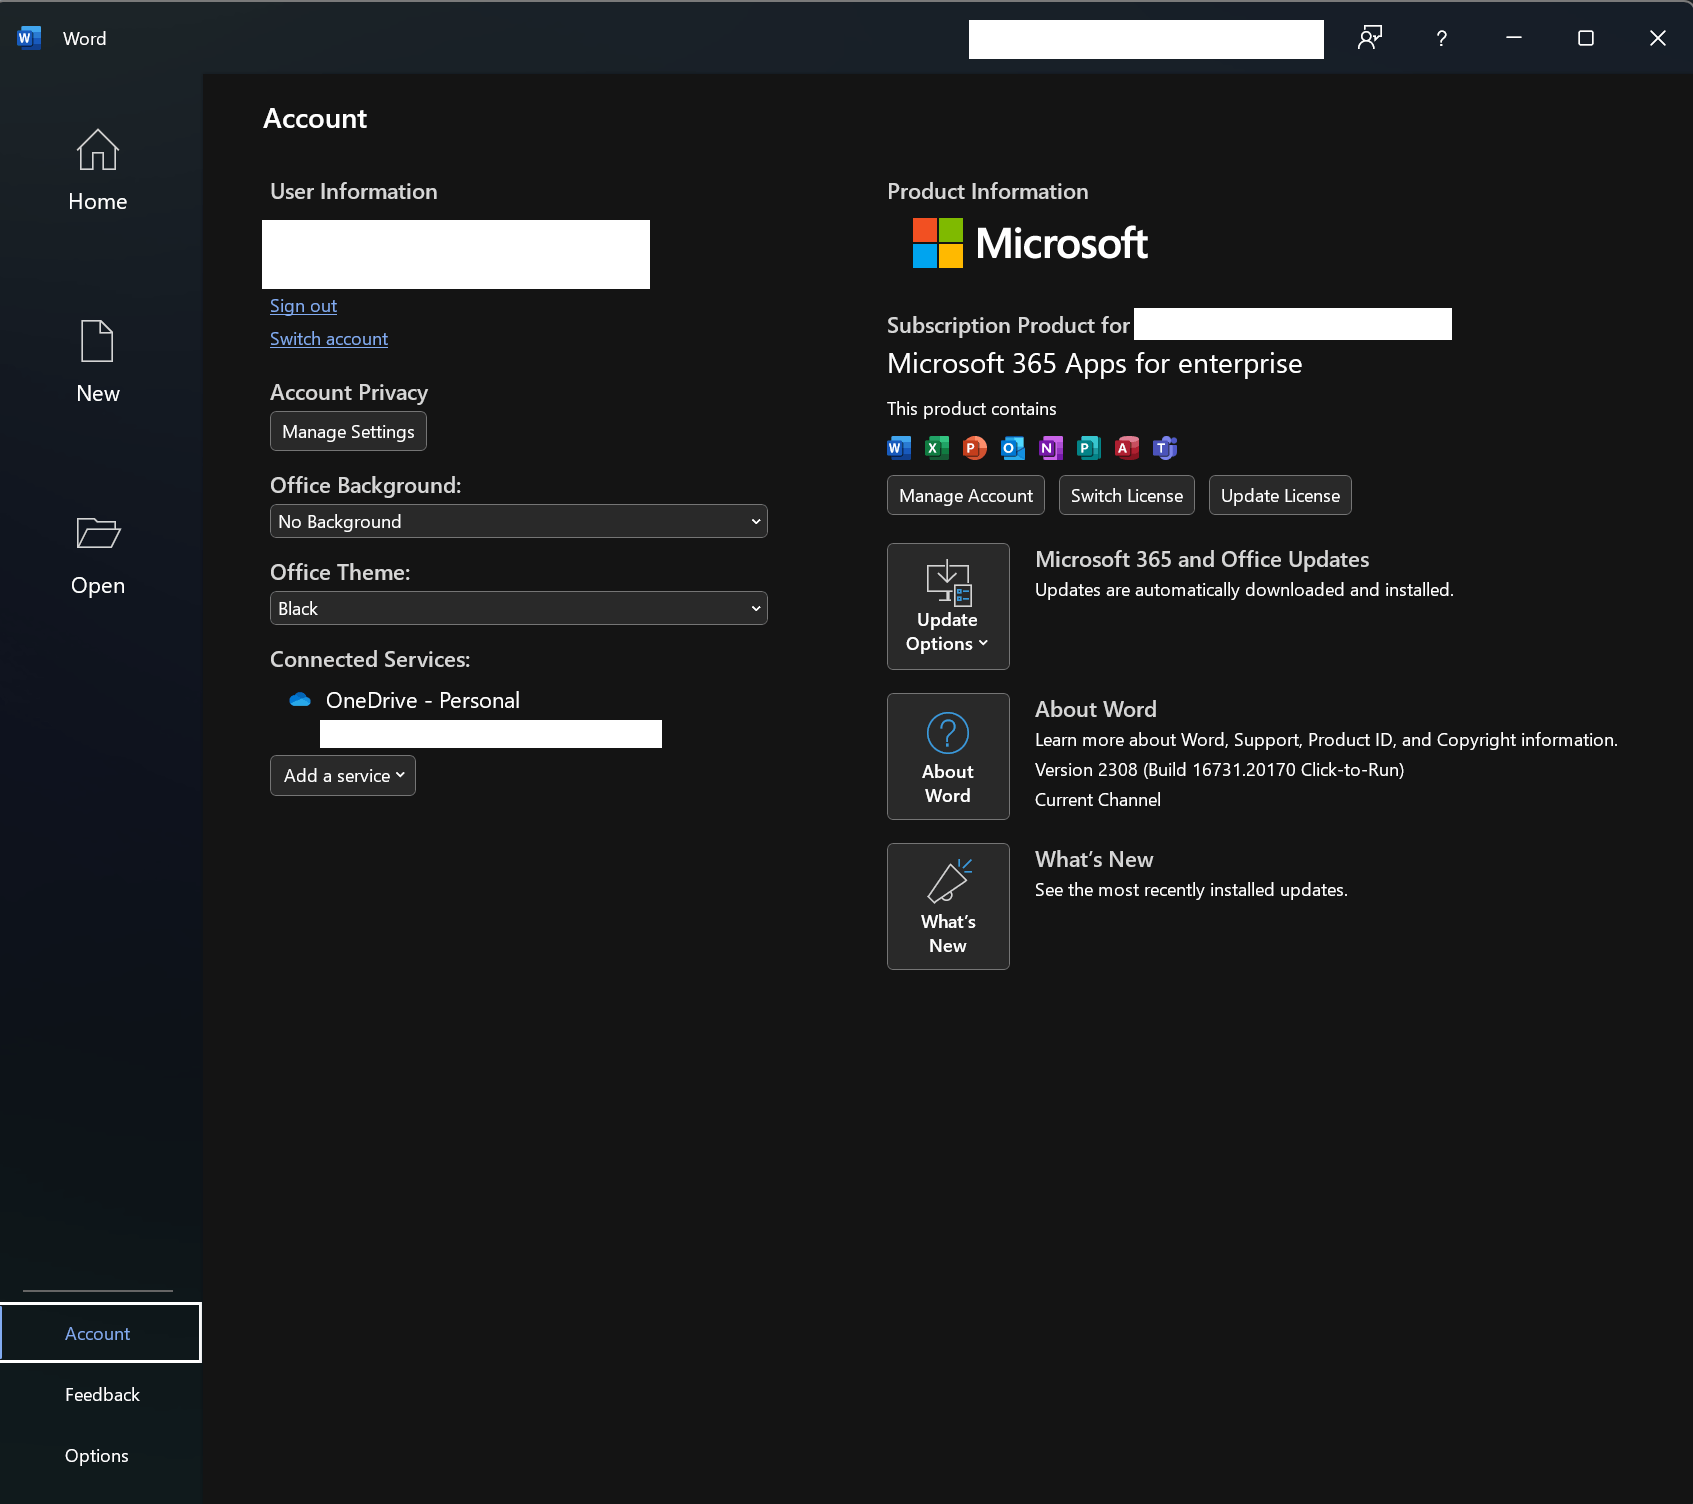Expand the Add a service menu
1693x1504 pixels.
[x=343, y=776]
